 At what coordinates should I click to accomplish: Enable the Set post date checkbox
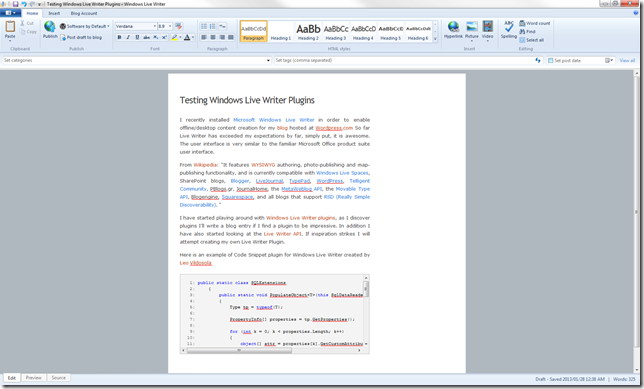coord(550,60)
